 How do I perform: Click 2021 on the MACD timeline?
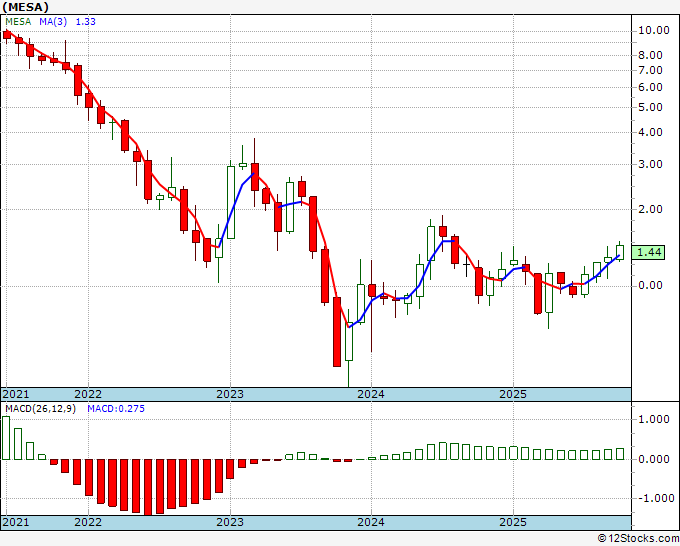16,522
